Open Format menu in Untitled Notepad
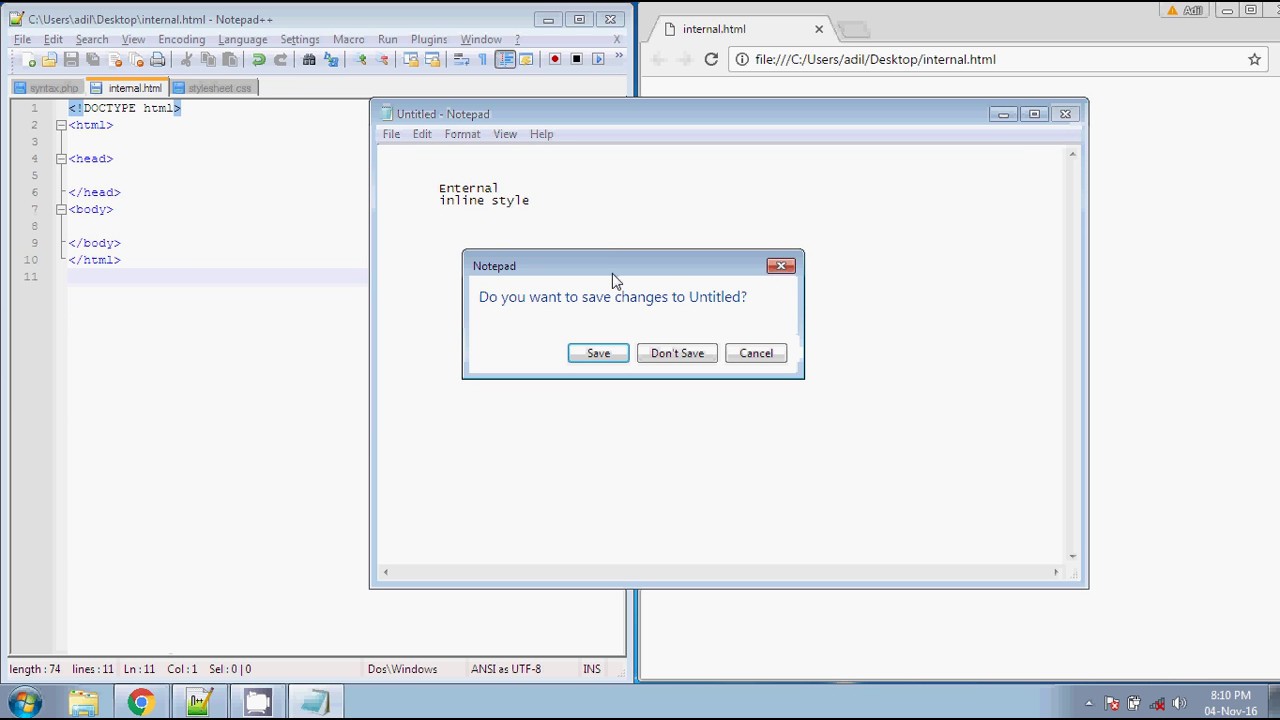 (x=462, y=134)
